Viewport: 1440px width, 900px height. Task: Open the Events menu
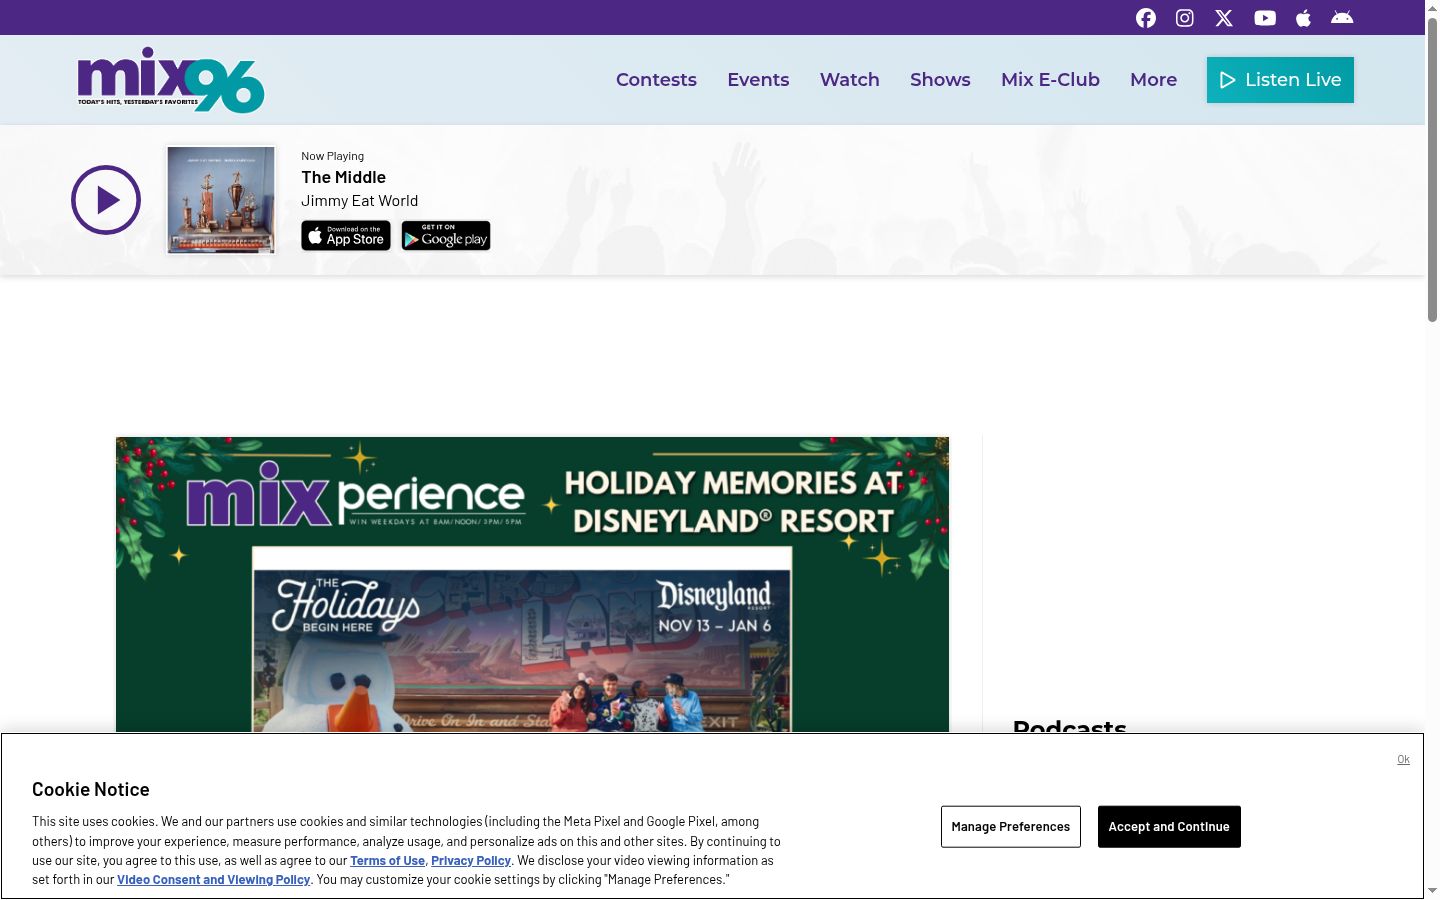pyautogui.click(x=758, y=80)
